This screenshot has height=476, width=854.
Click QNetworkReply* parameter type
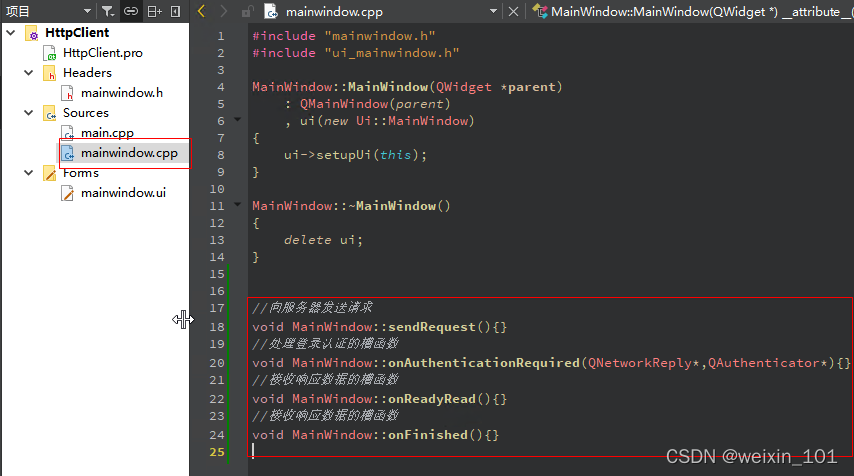643,363
